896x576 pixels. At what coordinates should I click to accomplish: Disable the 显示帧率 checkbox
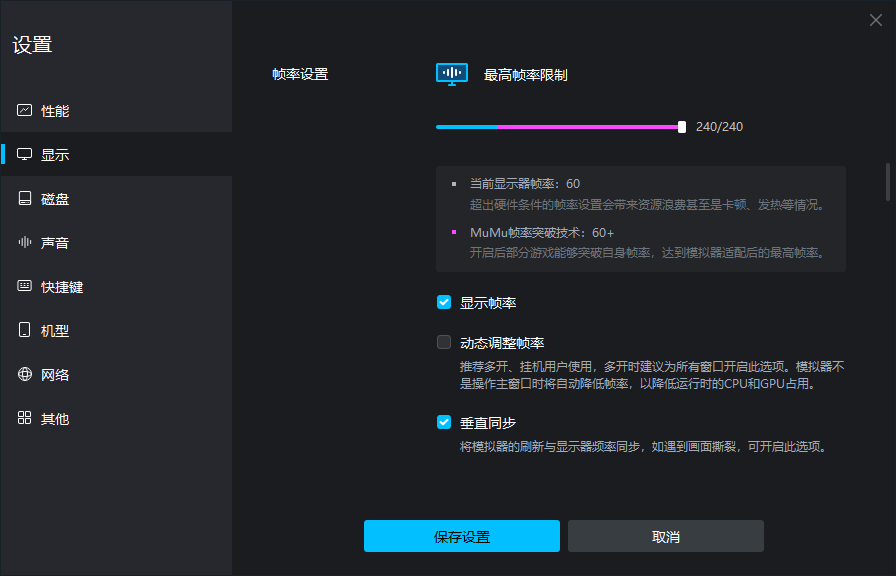(x=443, y=302)
